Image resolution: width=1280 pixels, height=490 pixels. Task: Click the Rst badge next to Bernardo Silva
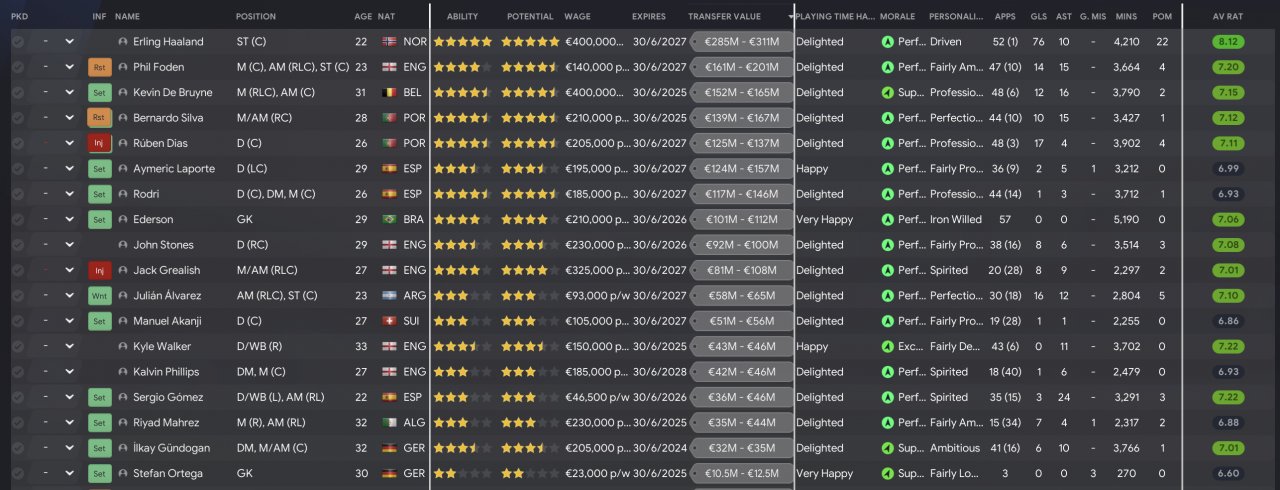pyautogui.click(x=99, y=118)
